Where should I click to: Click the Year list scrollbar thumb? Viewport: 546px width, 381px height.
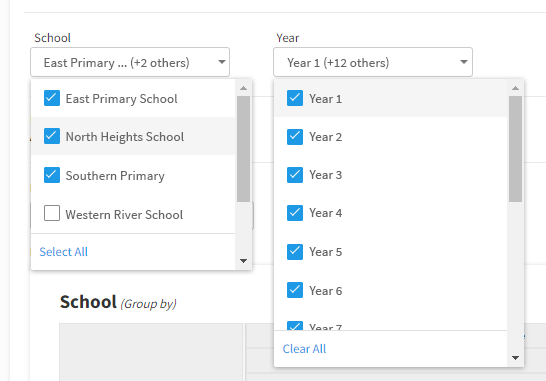point(515,149)
